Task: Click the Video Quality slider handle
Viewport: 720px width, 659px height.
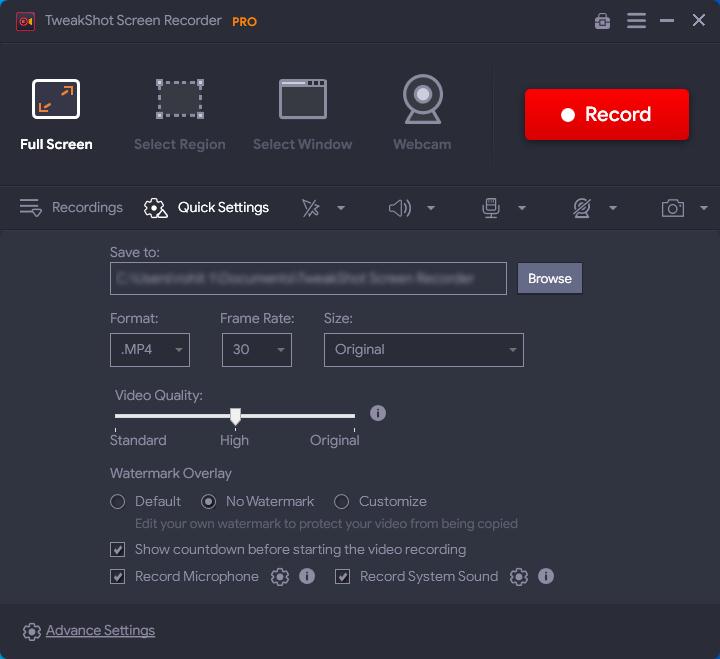Action: tap(235, 416)
